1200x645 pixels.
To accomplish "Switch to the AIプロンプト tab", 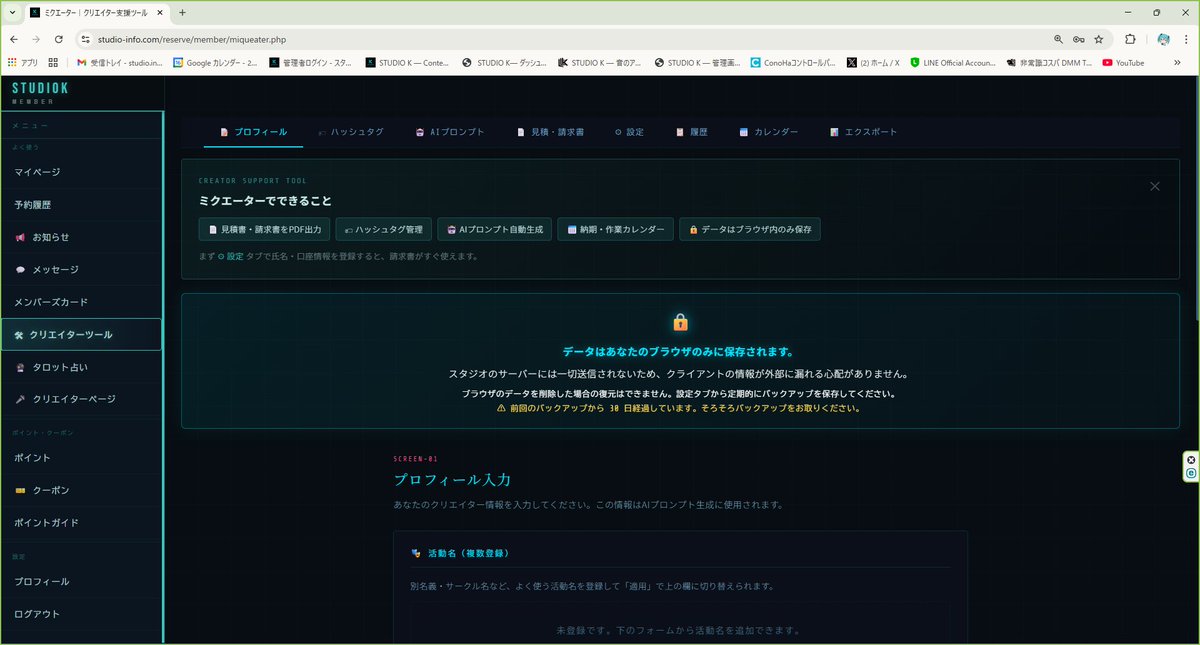I will coord(450,132).
